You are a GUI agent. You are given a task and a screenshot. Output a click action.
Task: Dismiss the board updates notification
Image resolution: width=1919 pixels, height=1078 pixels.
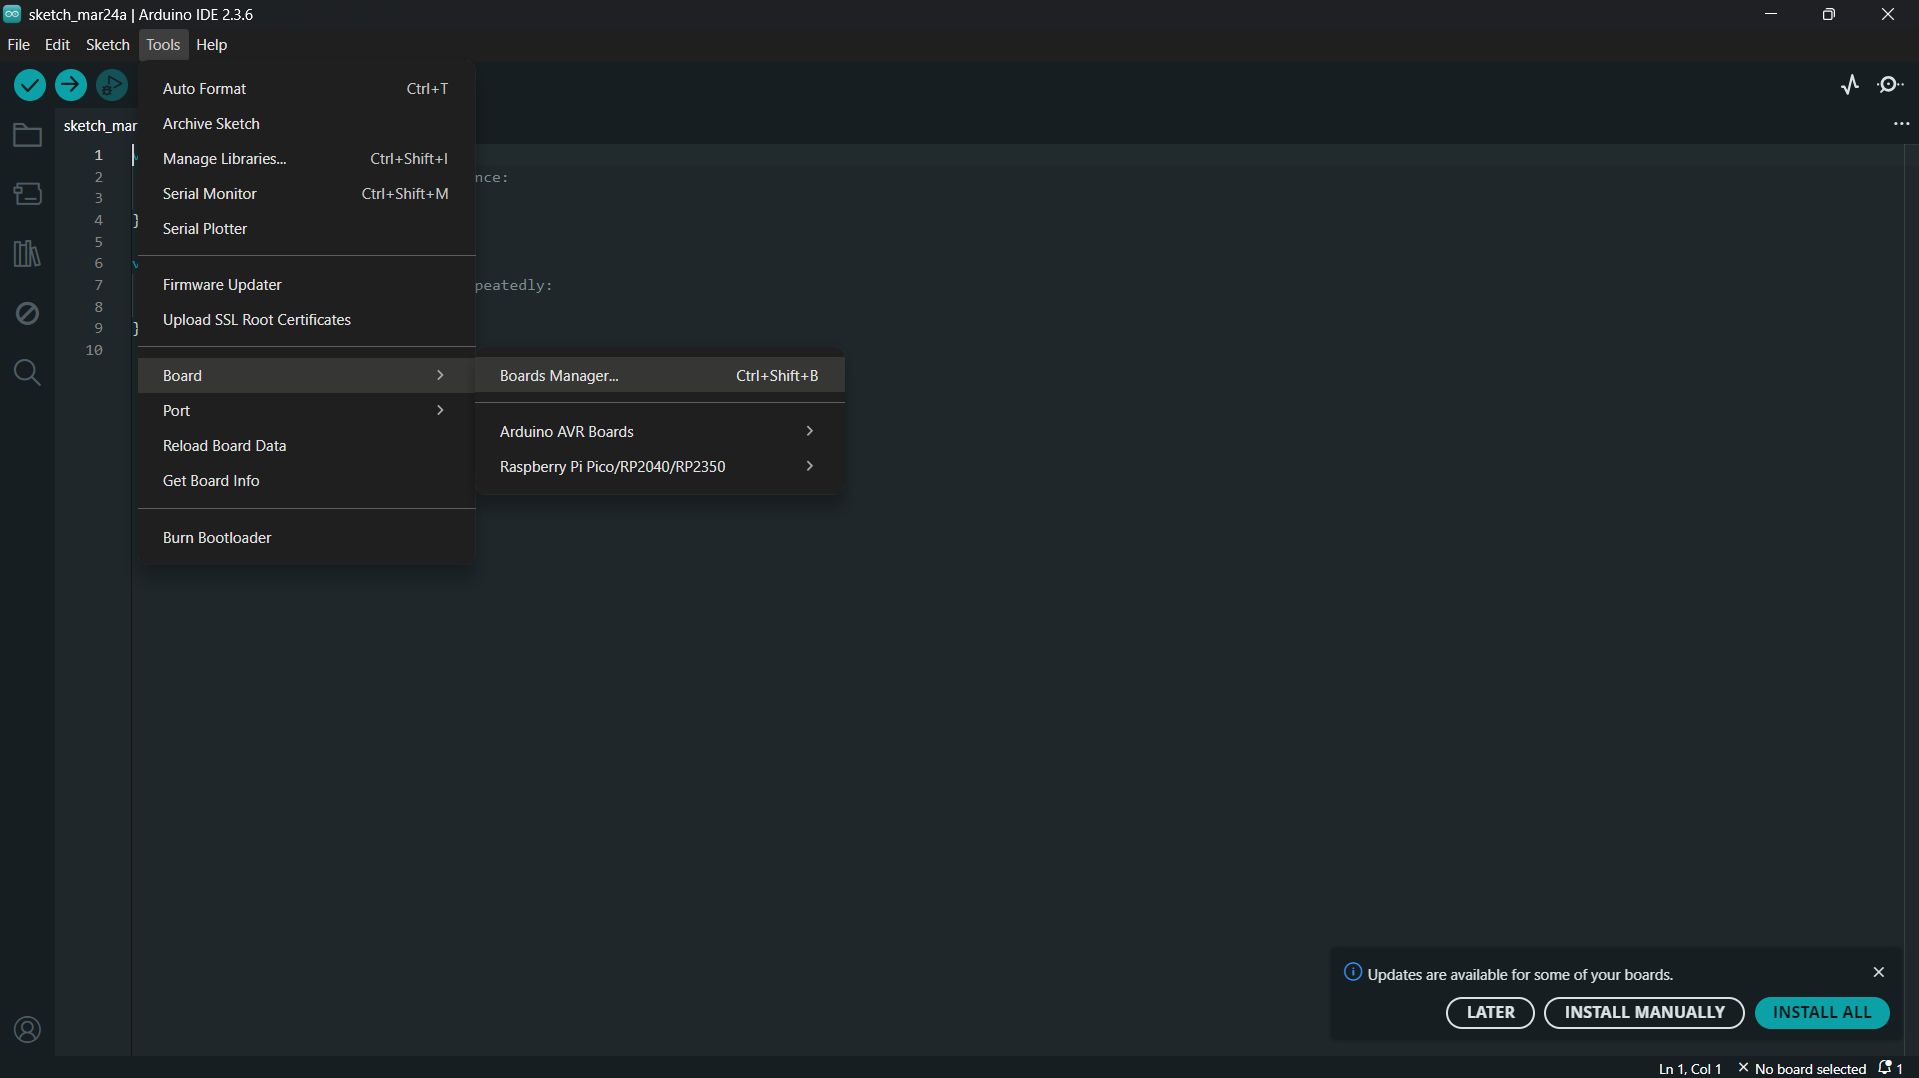(x=1878, y=972)
